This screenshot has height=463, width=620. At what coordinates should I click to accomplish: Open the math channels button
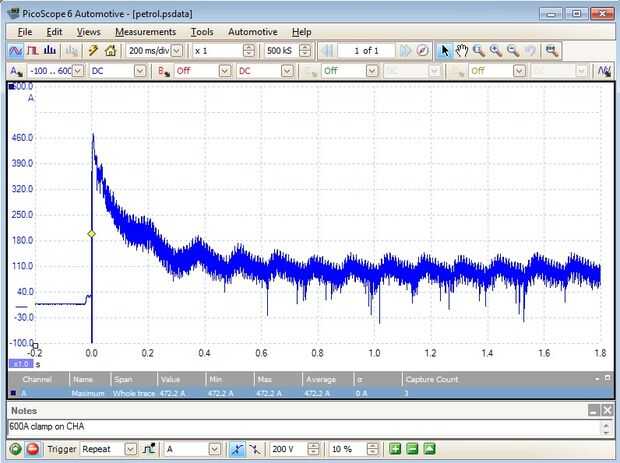604,71
